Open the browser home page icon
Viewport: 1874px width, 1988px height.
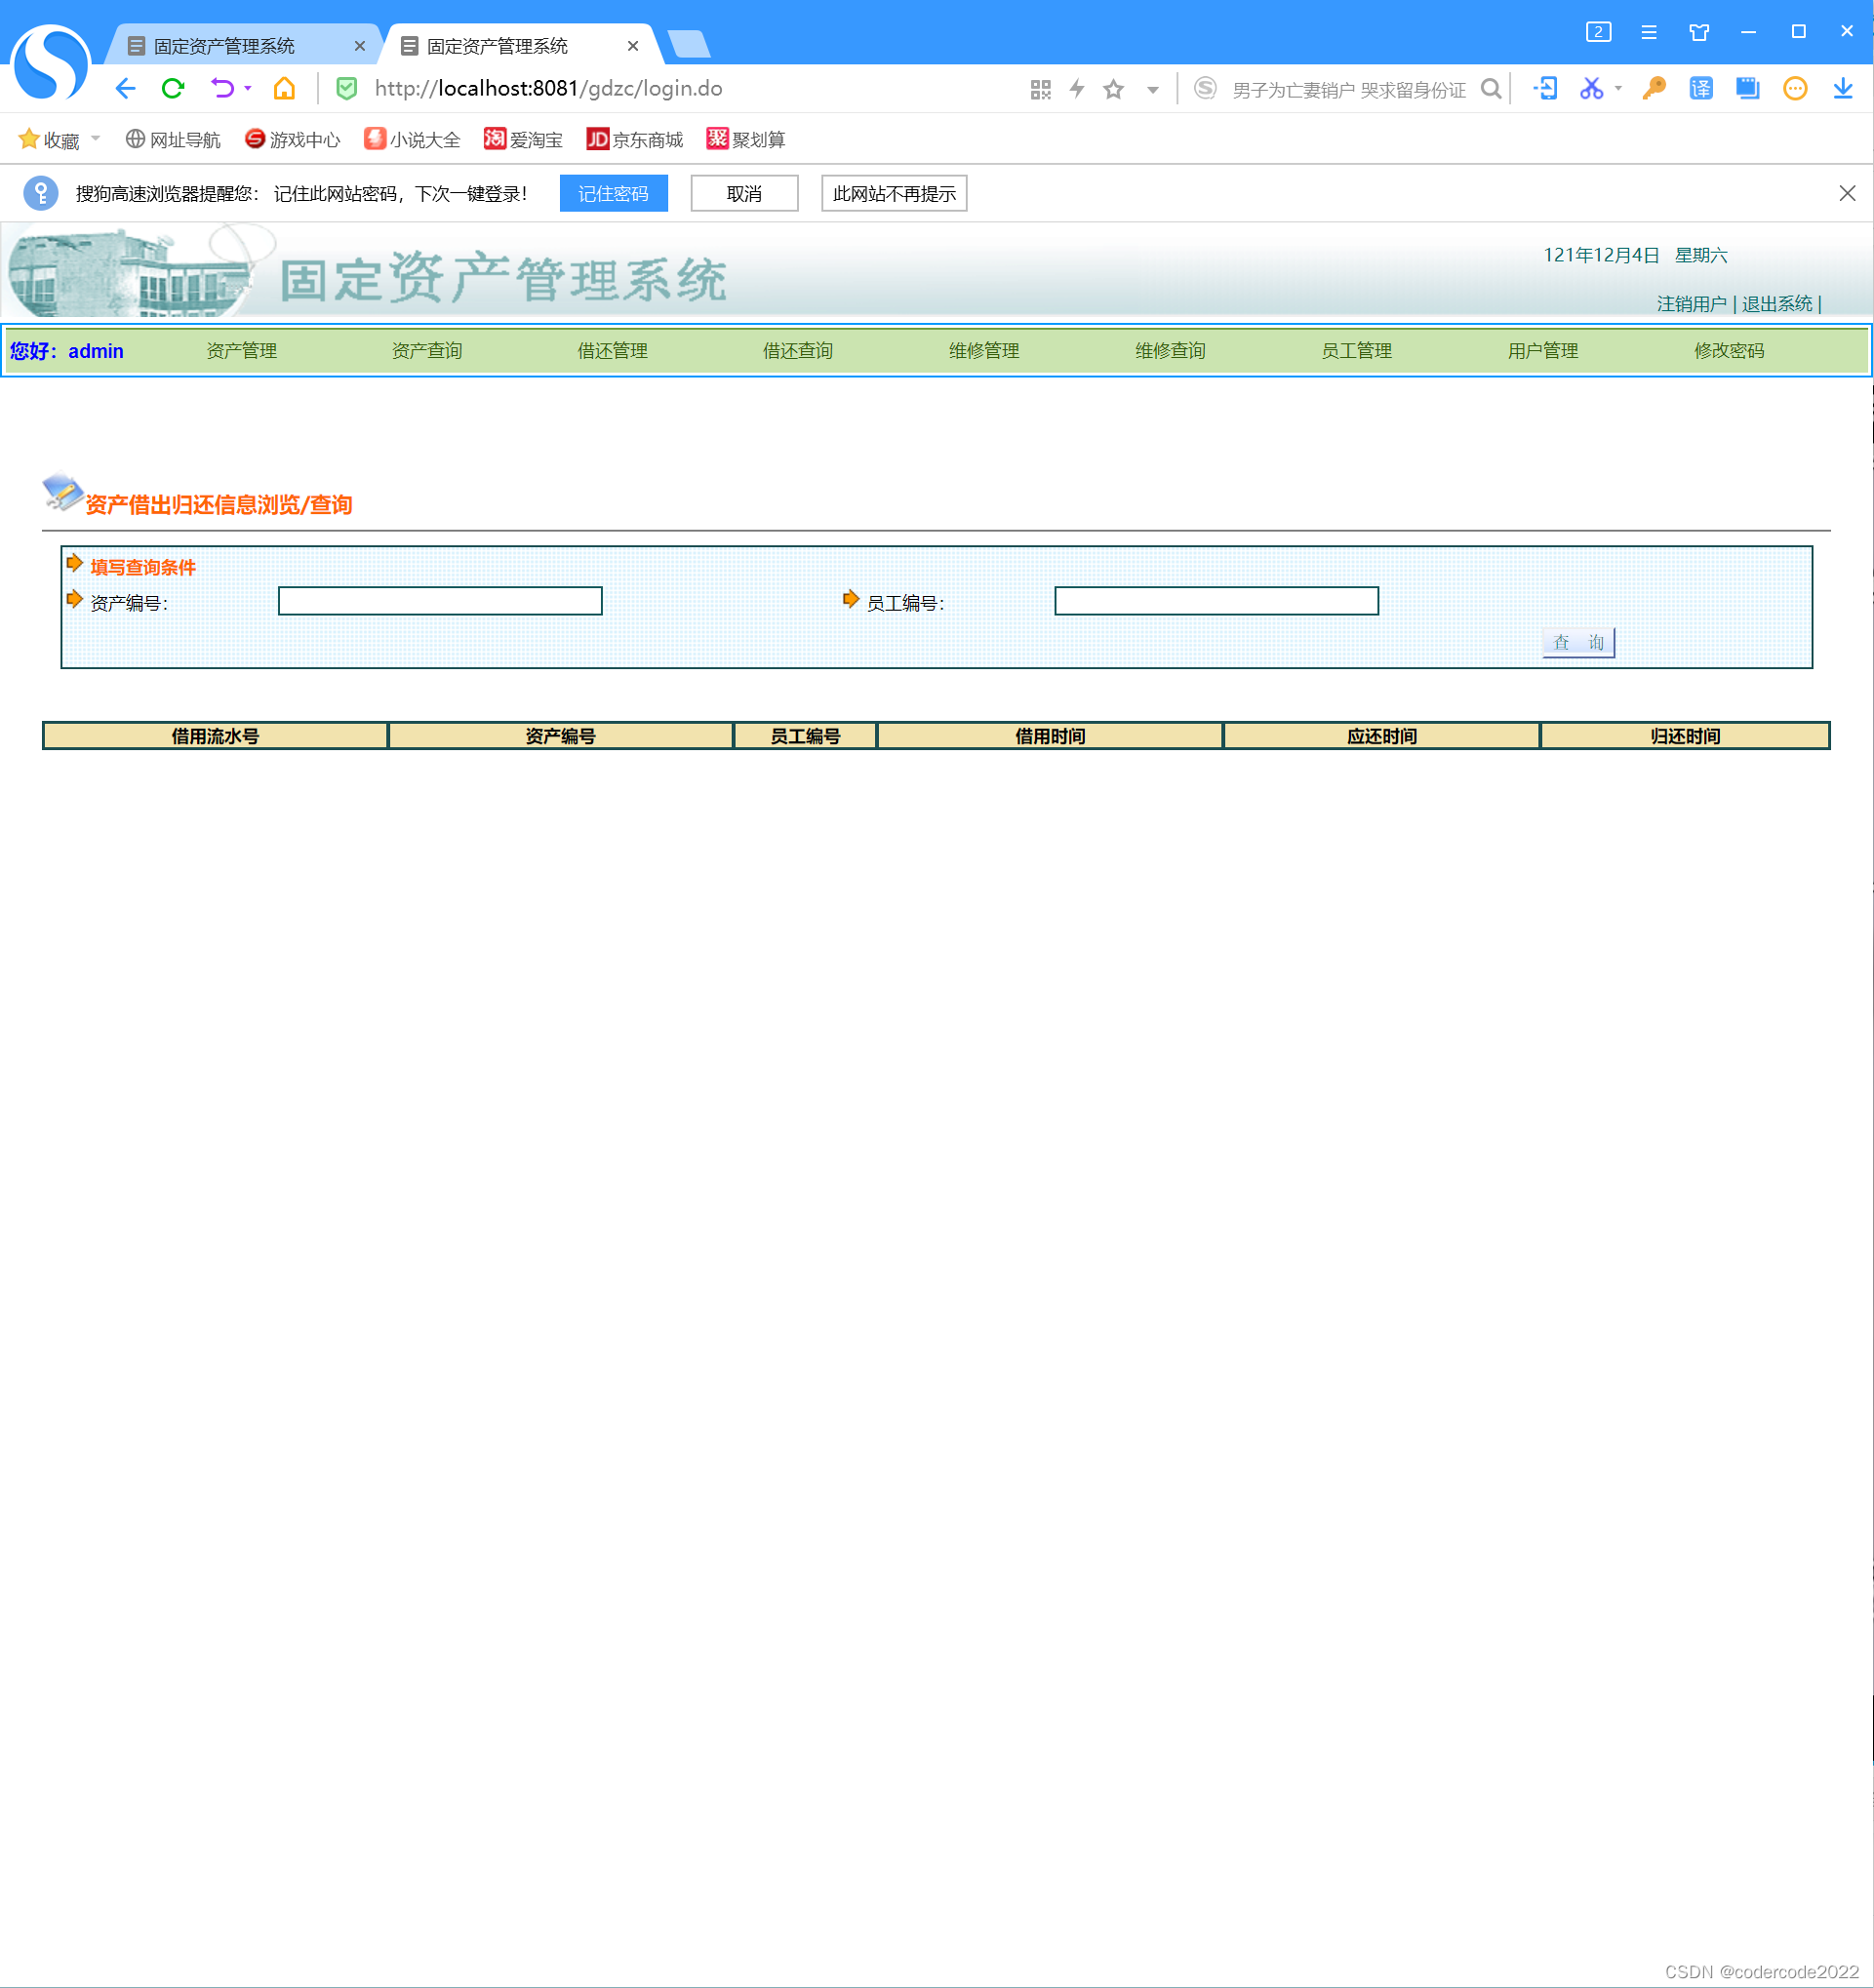tap(284, 89)
